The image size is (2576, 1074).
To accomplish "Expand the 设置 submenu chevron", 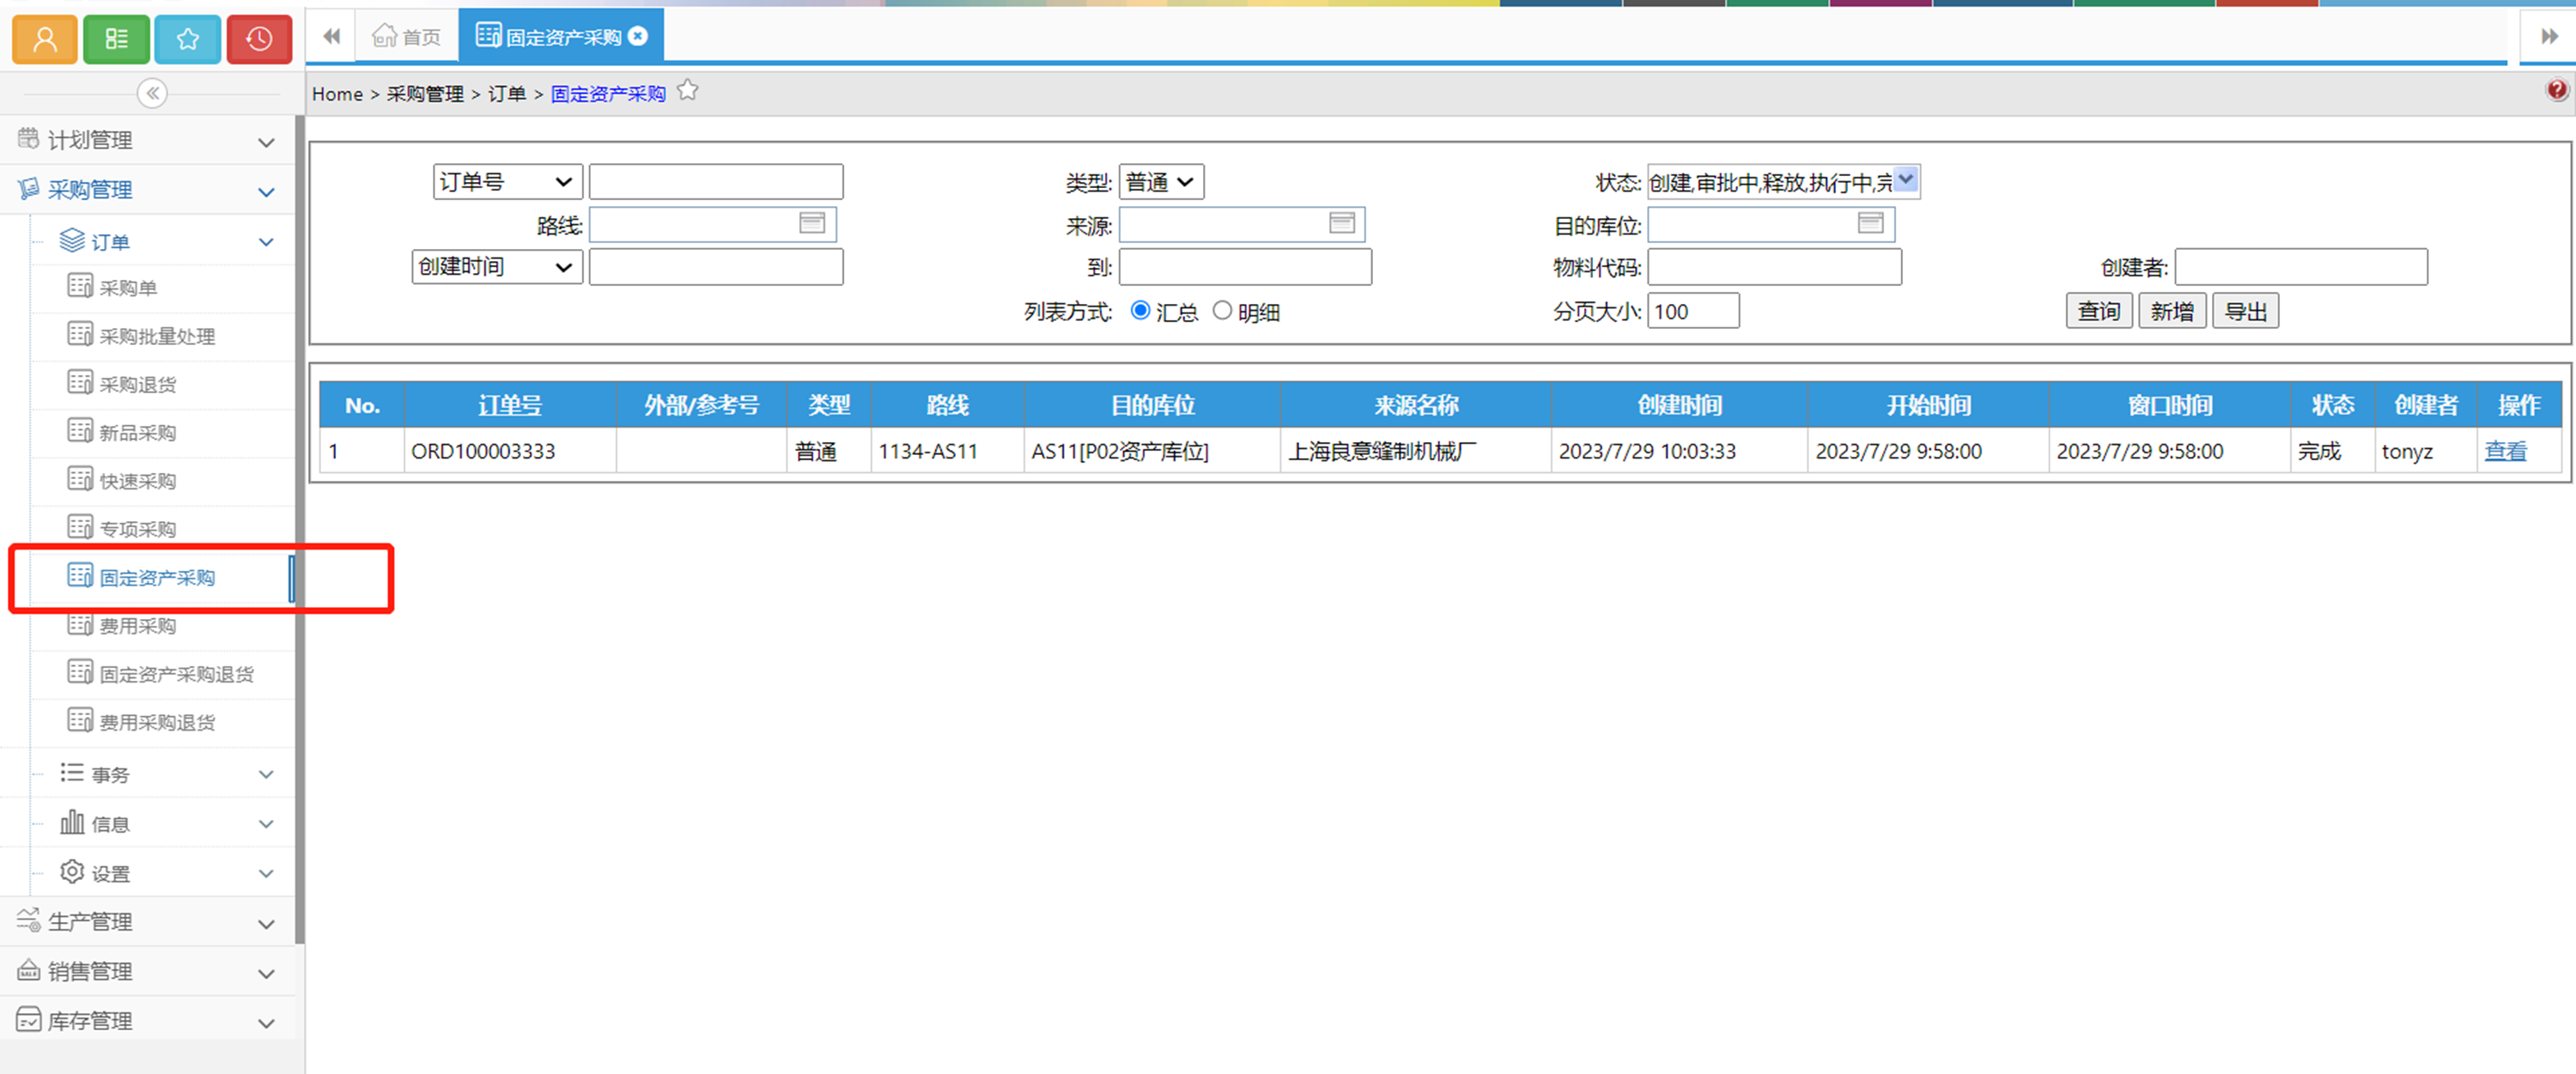I will pyautogui.click(x=266, y=873).
